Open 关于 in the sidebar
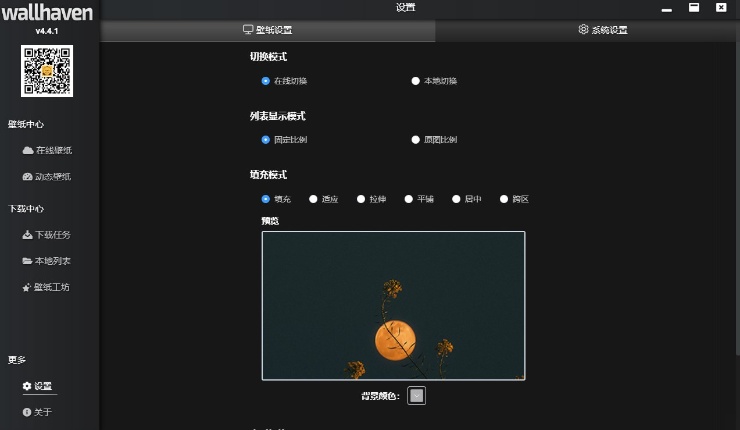This screenshot has width=740, height=430. point(37,412)
